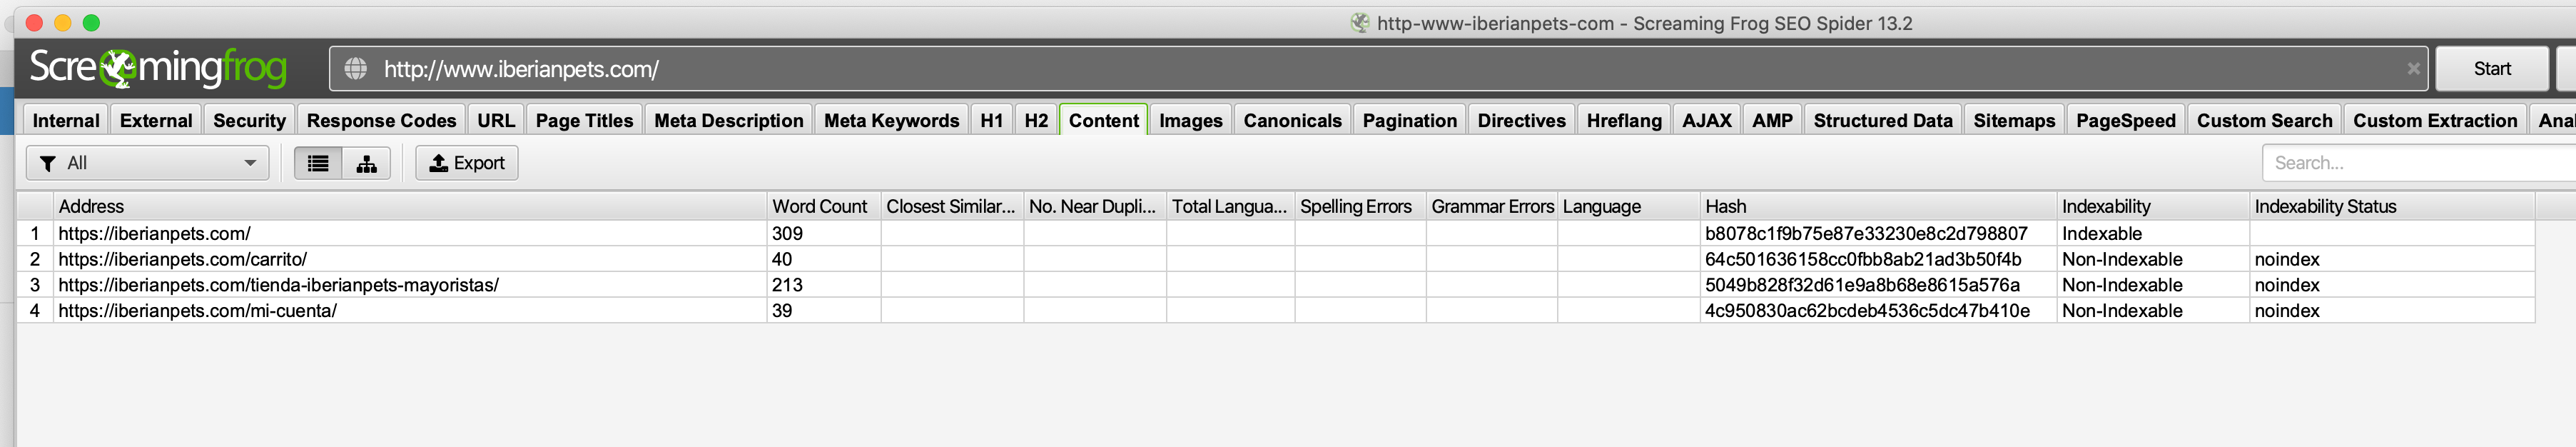Click the Search input field

pyautogui.click(x=2420, y=163)
